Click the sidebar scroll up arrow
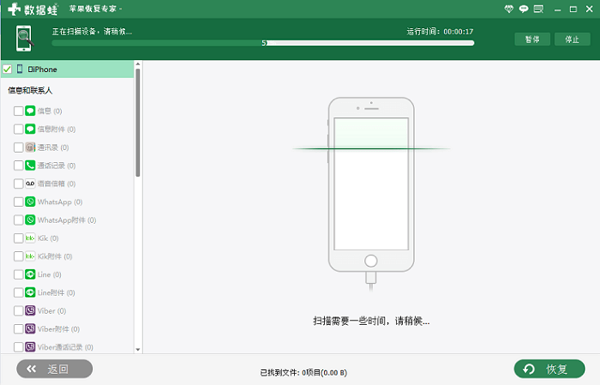Screen dimensions: 600x385 tap(138, 64)
